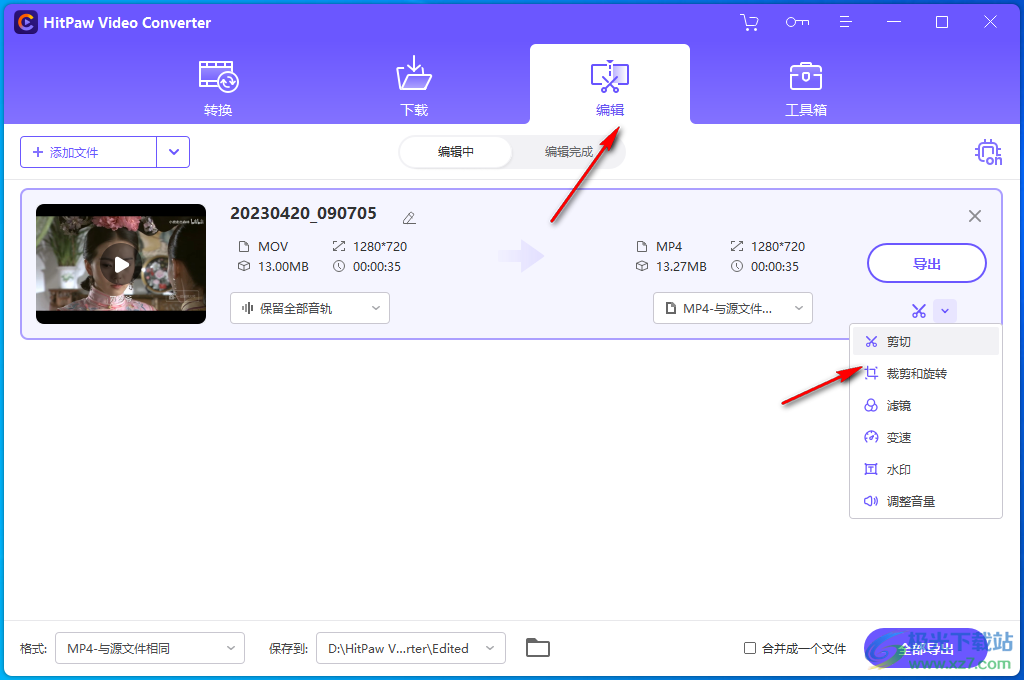The width and height of the screenshot is (1024, 680).
Task: Click the 全部导出 export all button
Action: click(x=926, y=648)
